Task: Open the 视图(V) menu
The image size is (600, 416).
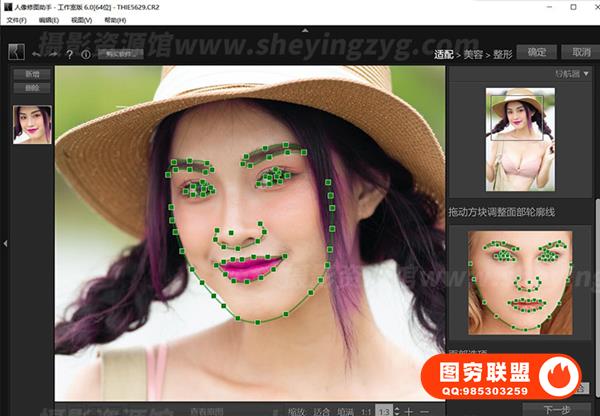Action: [83, 20]
